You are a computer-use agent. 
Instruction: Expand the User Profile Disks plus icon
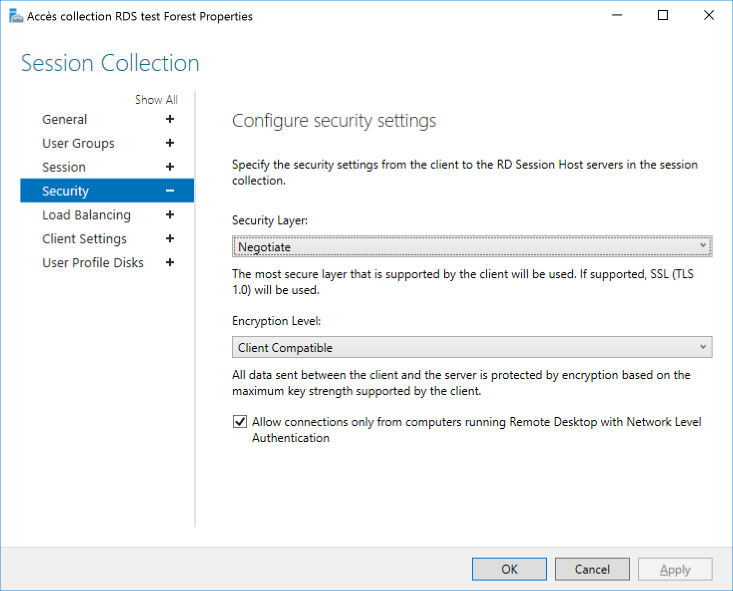170,262
